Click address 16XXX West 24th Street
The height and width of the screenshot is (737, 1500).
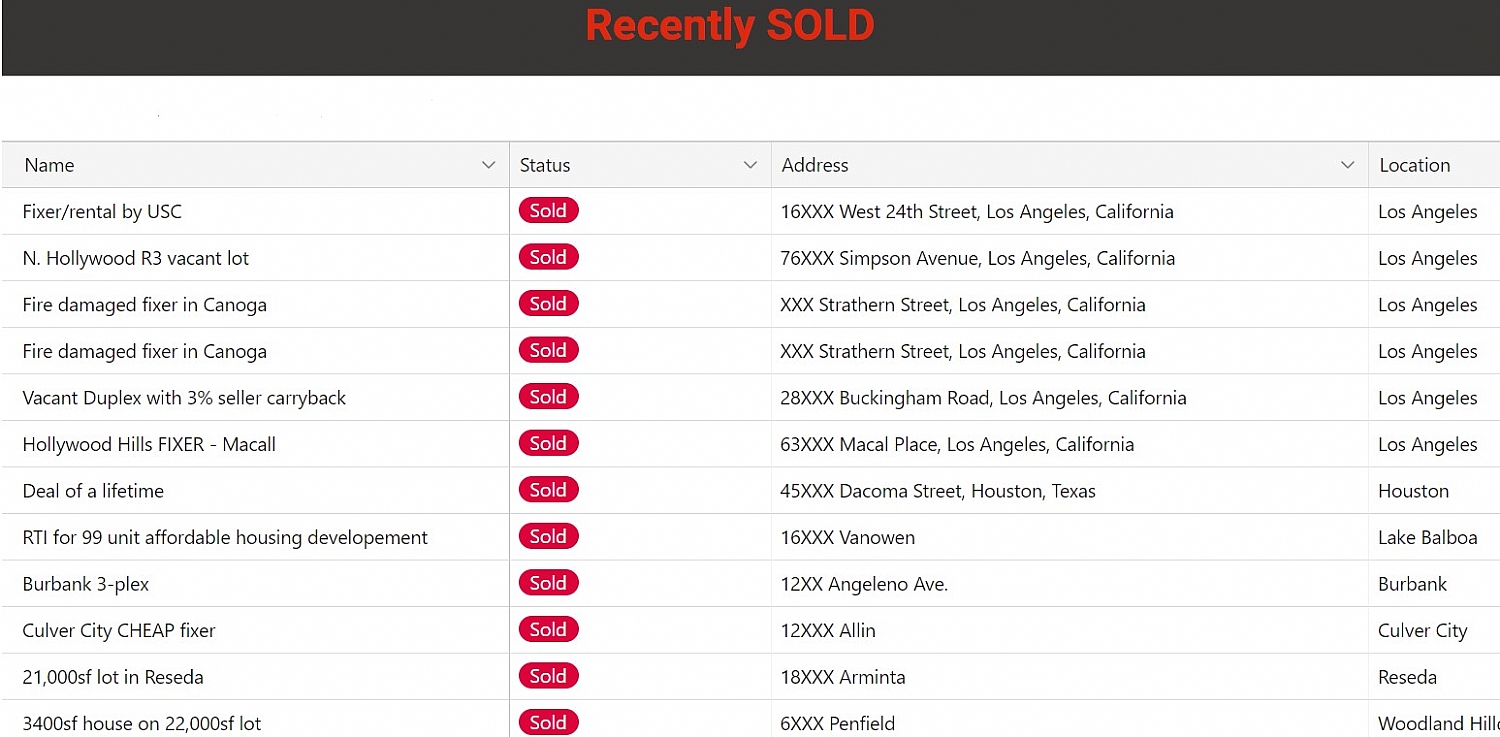click(976, 212)
